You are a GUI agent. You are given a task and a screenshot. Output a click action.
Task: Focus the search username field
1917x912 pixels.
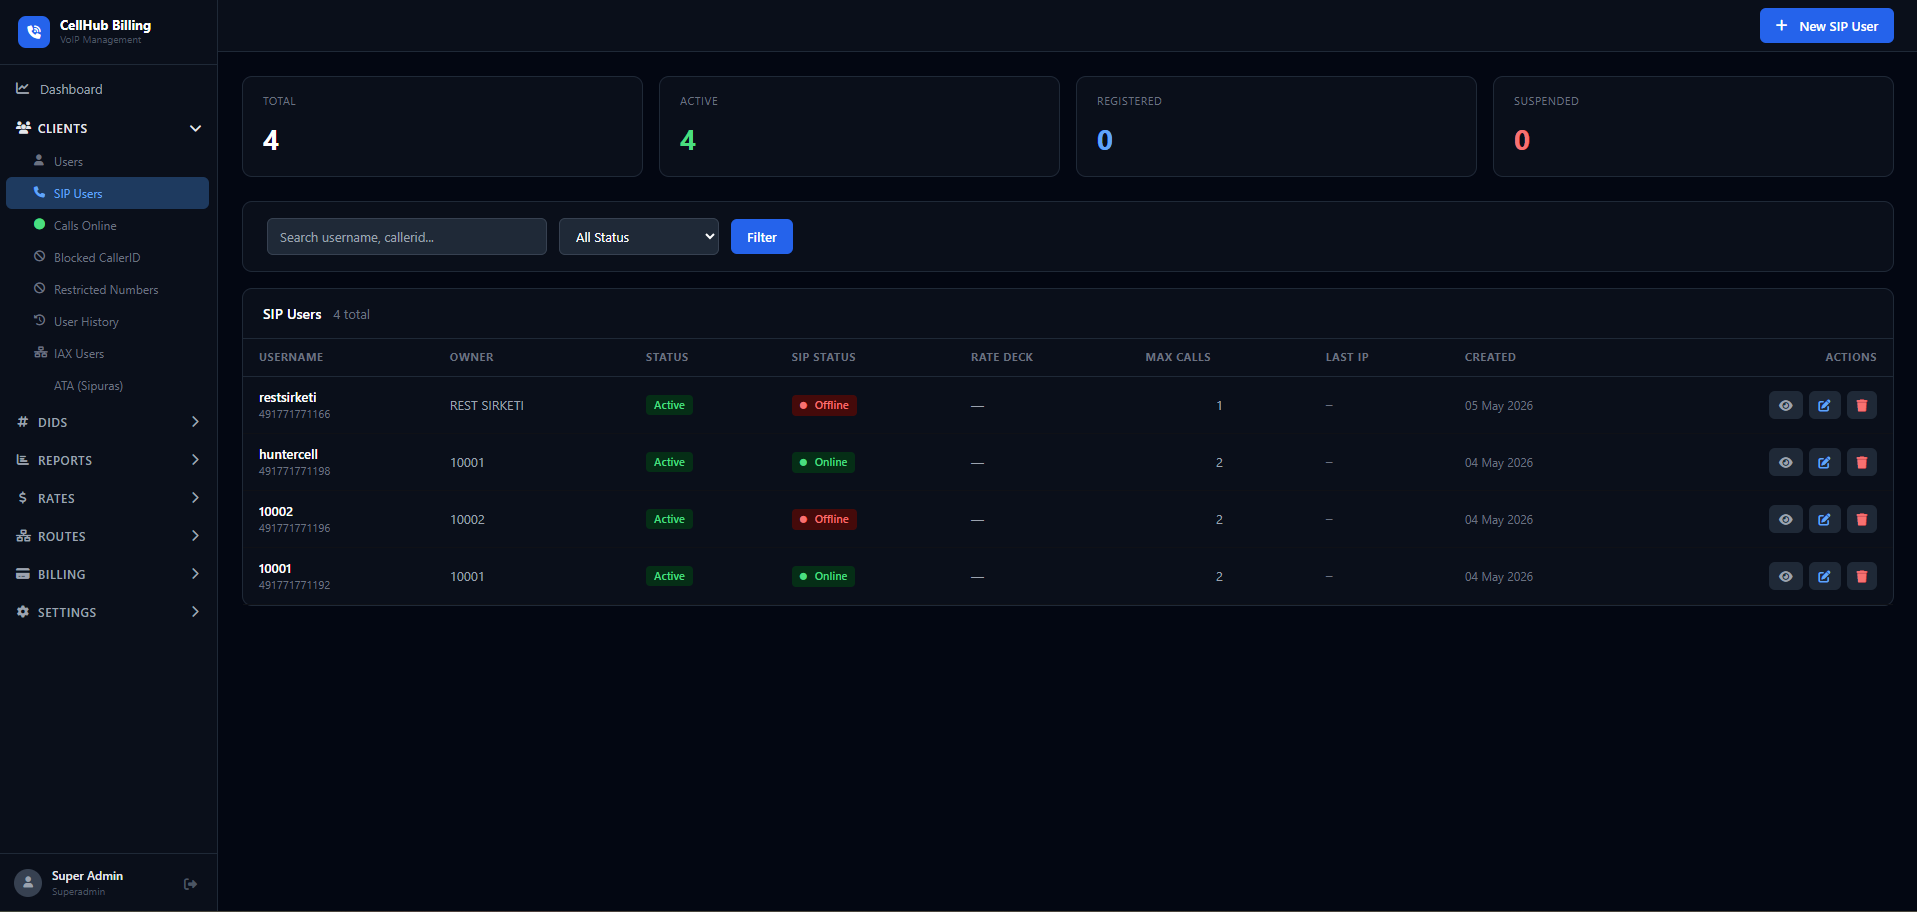point(407,237)
